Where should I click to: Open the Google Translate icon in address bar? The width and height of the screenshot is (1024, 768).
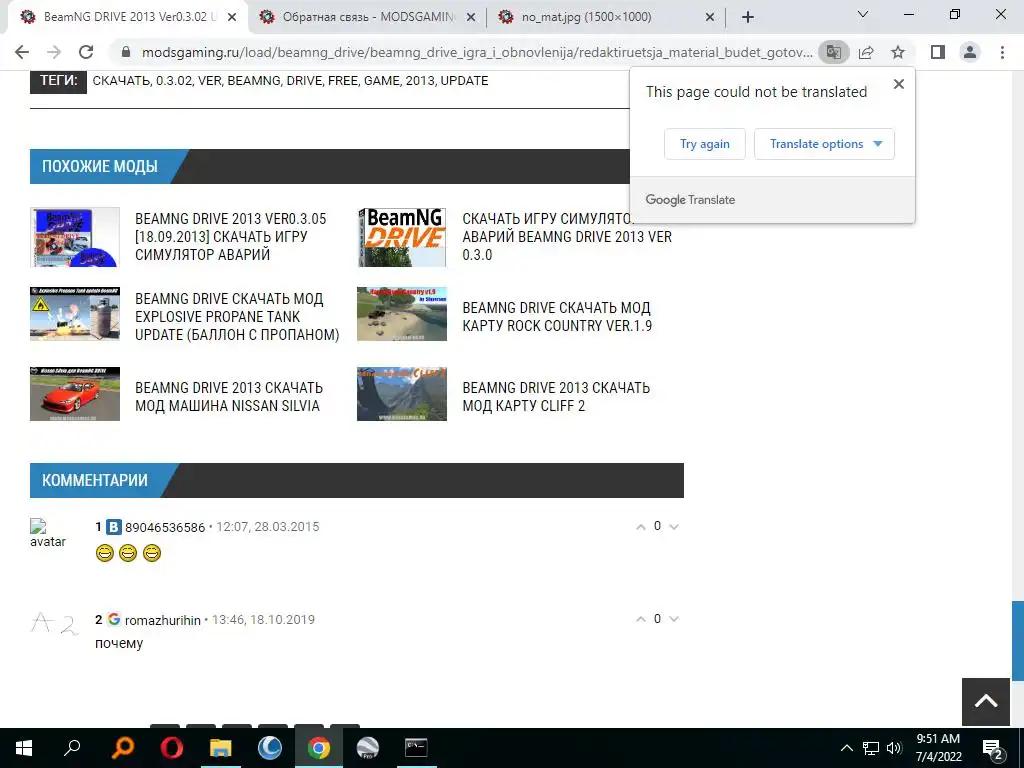pyautogui.click(x=833, y=52)
